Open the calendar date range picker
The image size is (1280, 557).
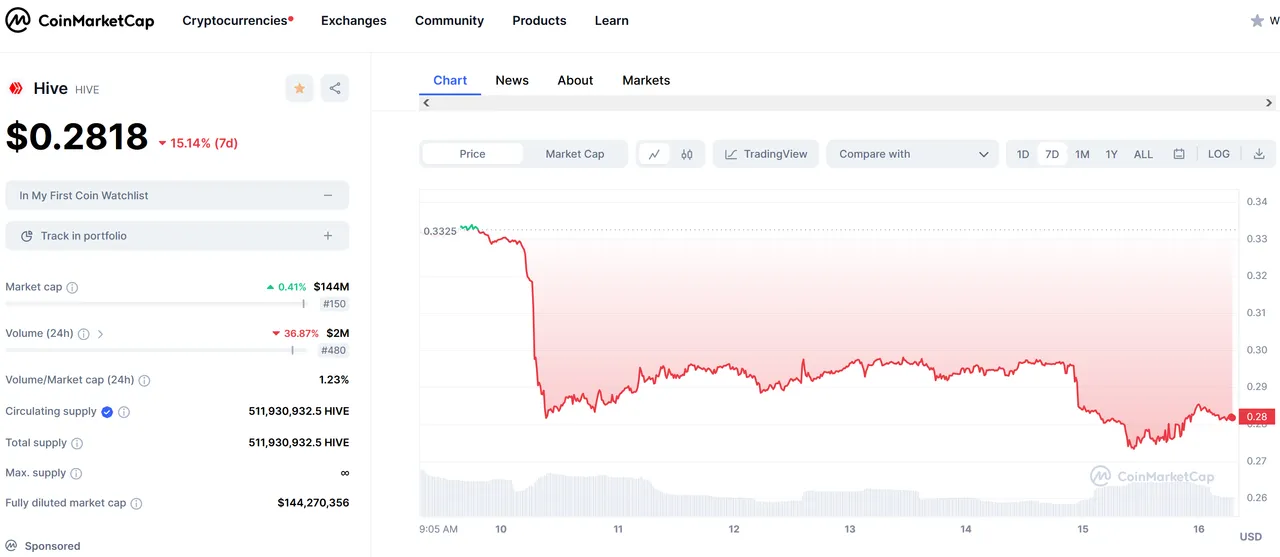1179,154
